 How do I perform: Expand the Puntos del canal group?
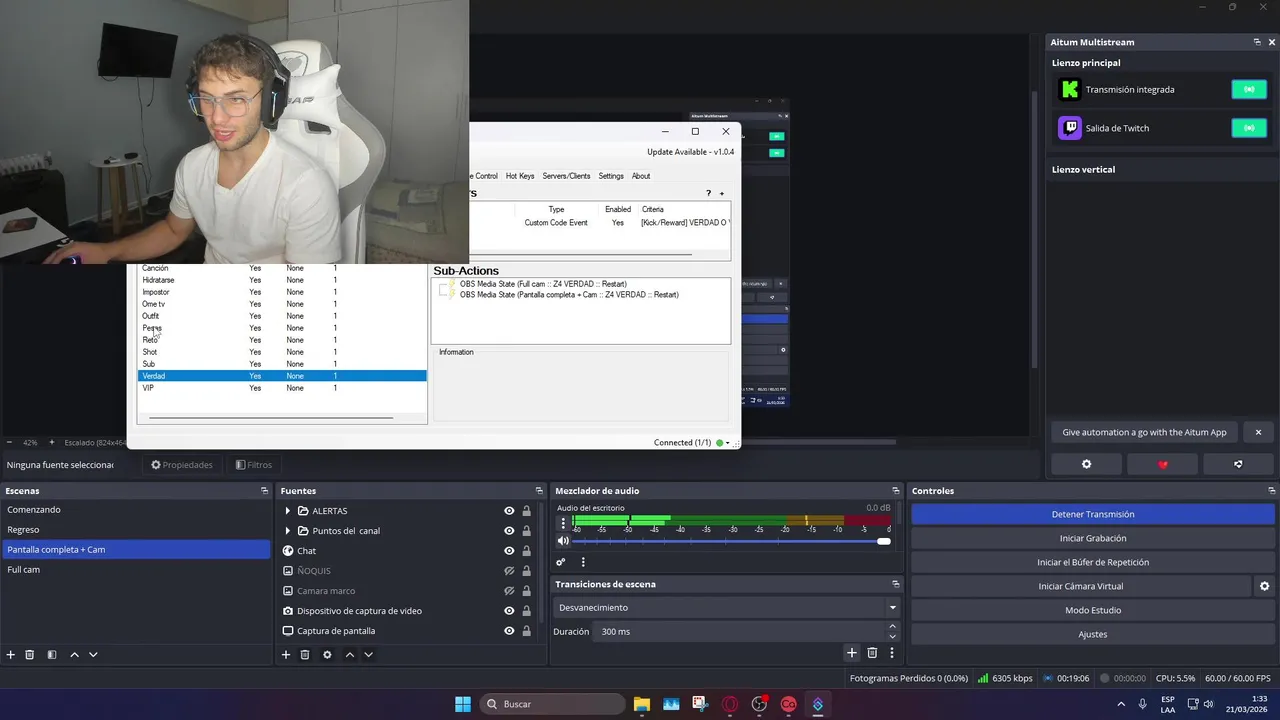pyautogui.click(x=288, y=531)
